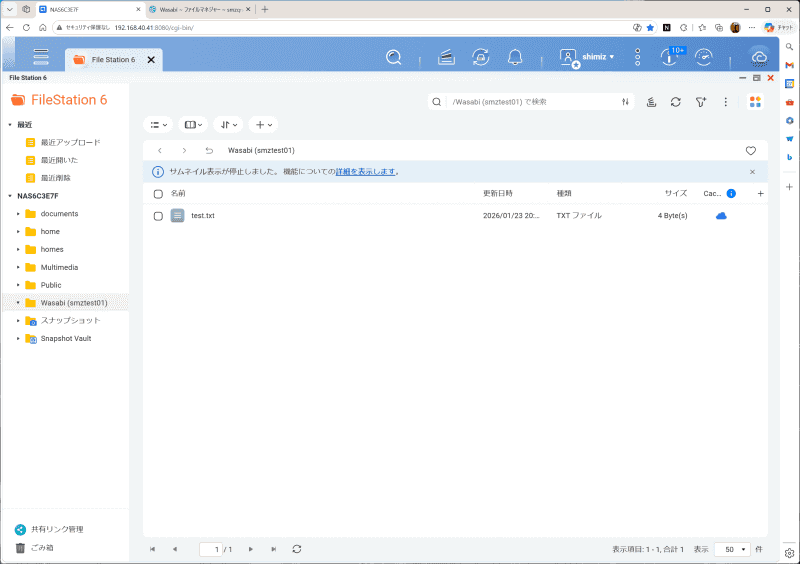The width and height of the screenshot is (800, 564).
Task: Open the home folder in tree
Action: coord(50,232)
